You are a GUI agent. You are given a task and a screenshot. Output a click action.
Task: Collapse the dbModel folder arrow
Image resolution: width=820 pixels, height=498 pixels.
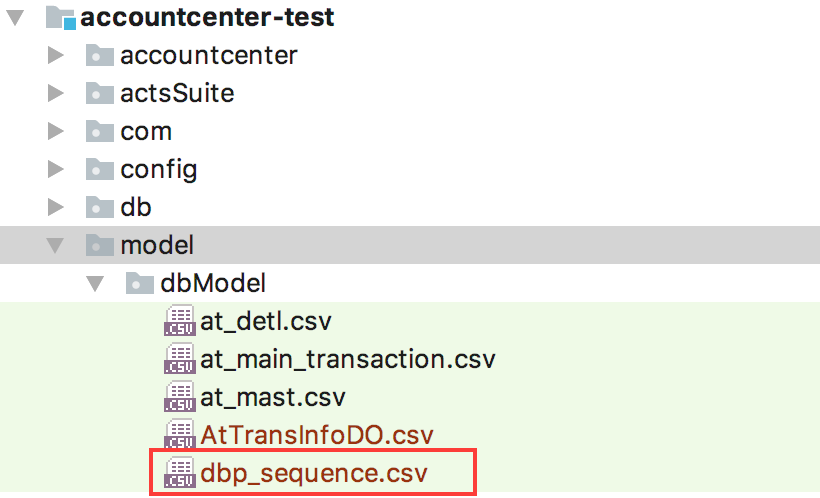[x=95, y=284]
